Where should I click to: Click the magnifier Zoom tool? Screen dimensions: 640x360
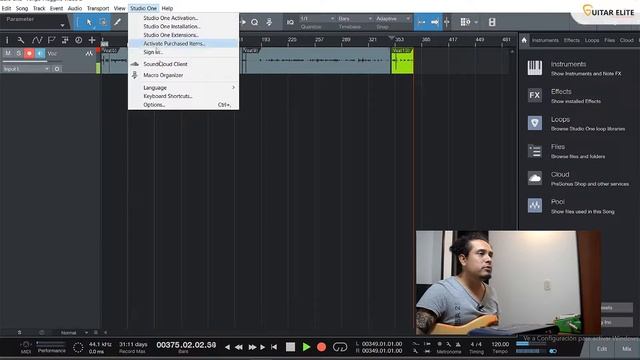point(255,22)
